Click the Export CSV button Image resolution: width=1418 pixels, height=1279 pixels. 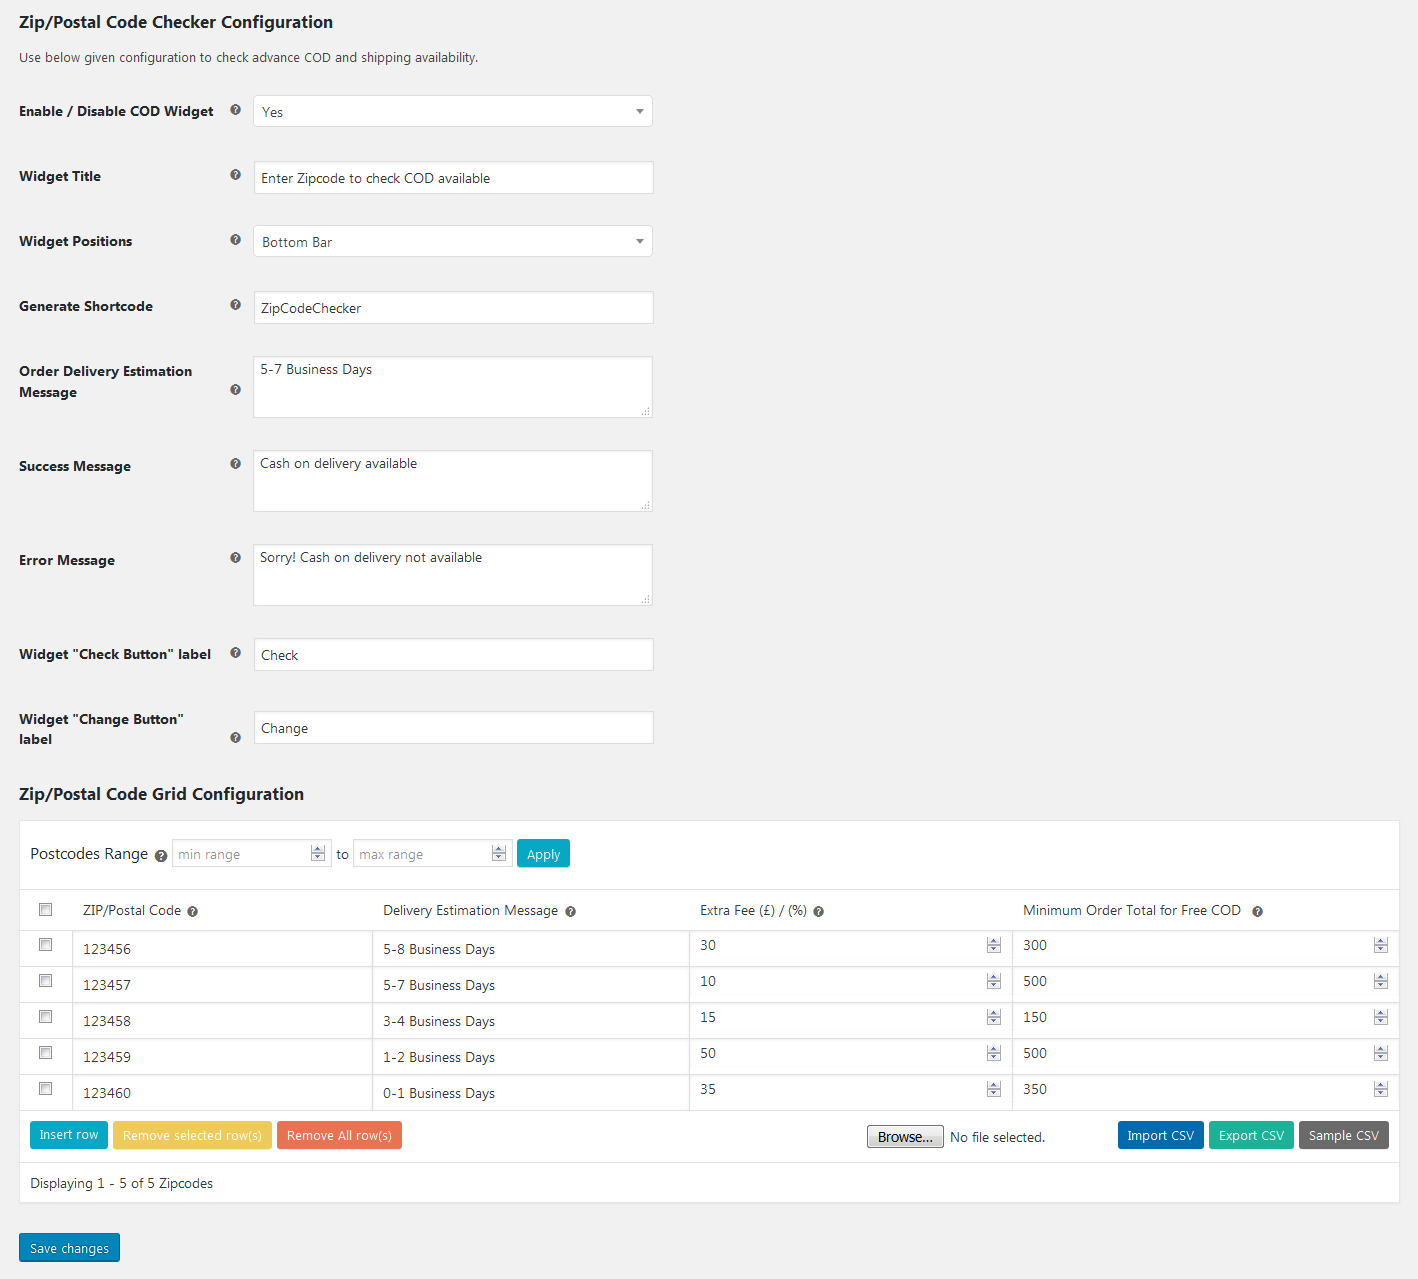click(x=1251, y=1136)
